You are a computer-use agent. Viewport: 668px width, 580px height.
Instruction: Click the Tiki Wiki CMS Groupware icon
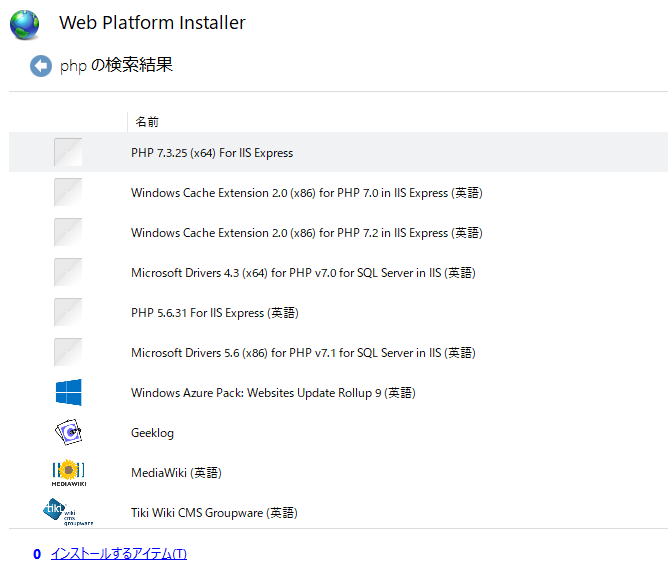tap(68, 512)
